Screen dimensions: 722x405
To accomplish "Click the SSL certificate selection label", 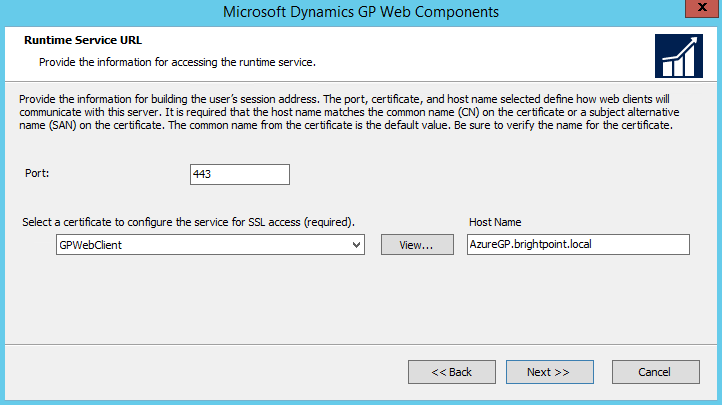I will coord(189,221).
